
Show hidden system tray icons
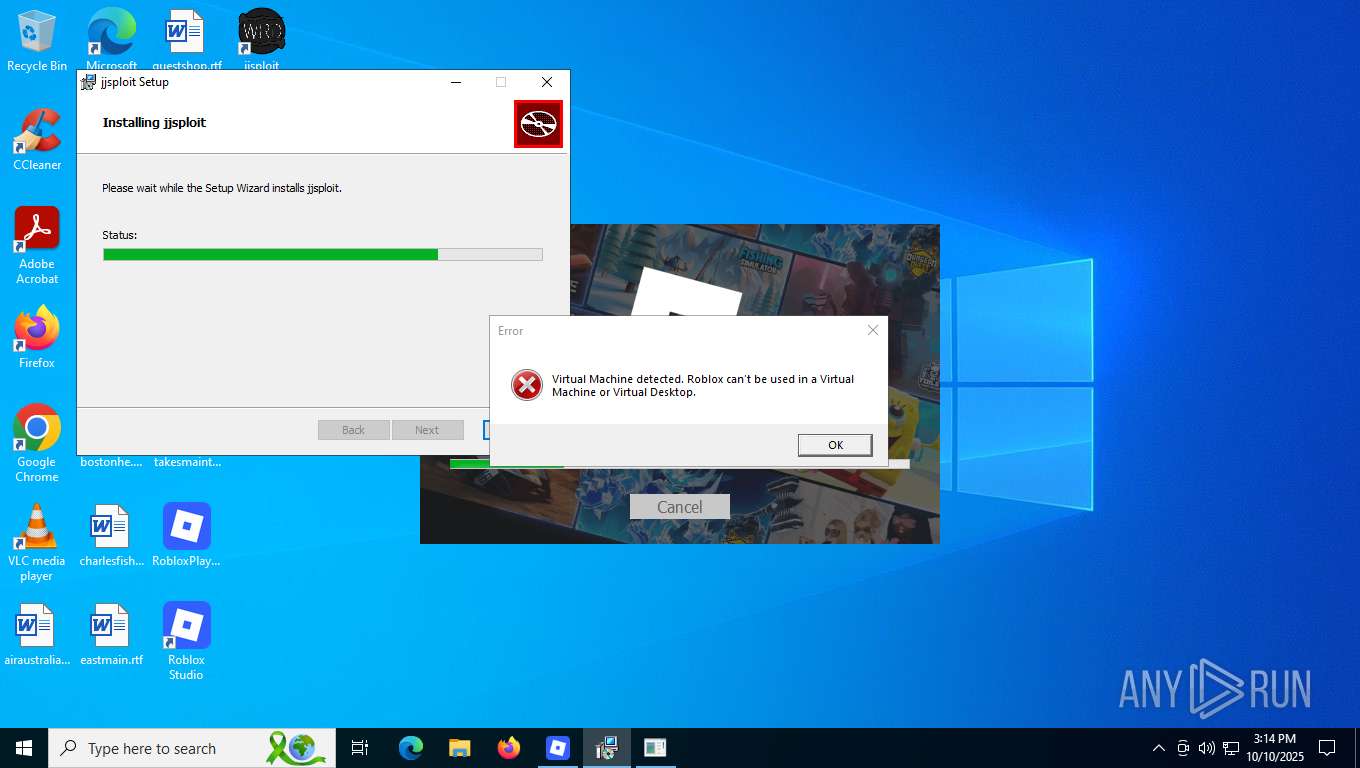tap(1159, 748)
